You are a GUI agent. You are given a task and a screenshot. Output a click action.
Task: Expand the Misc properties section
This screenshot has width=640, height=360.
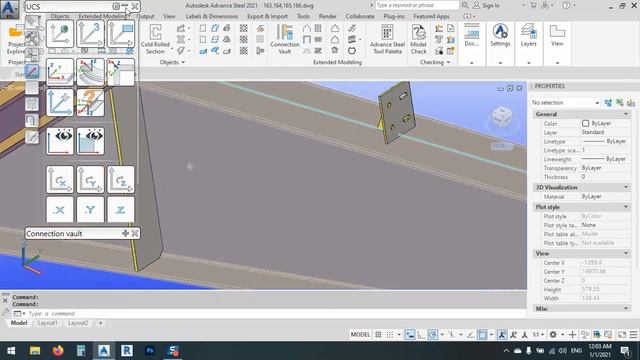point(626,309)
